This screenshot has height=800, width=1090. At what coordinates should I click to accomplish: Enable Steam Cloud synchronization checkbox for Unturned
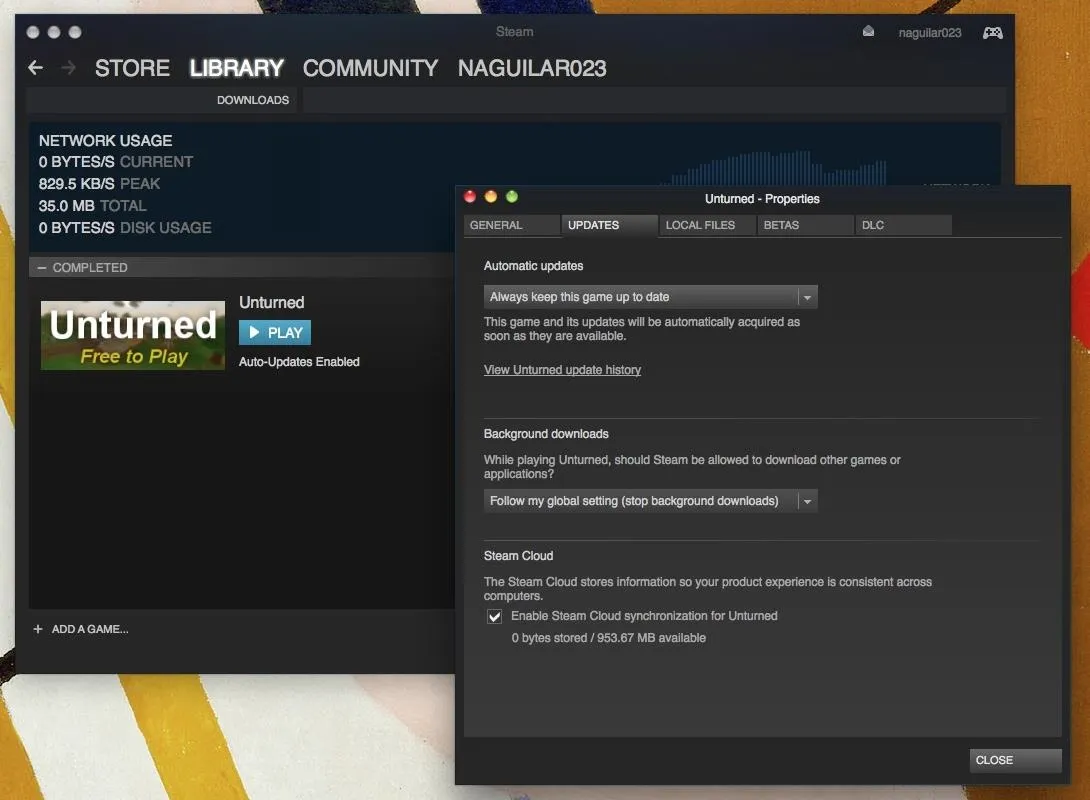(494, 617)
